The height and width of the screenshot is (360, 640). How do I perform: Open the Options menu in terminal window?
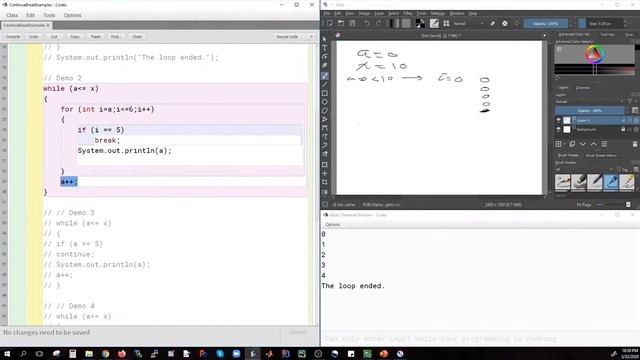click(x=332, y=224)
